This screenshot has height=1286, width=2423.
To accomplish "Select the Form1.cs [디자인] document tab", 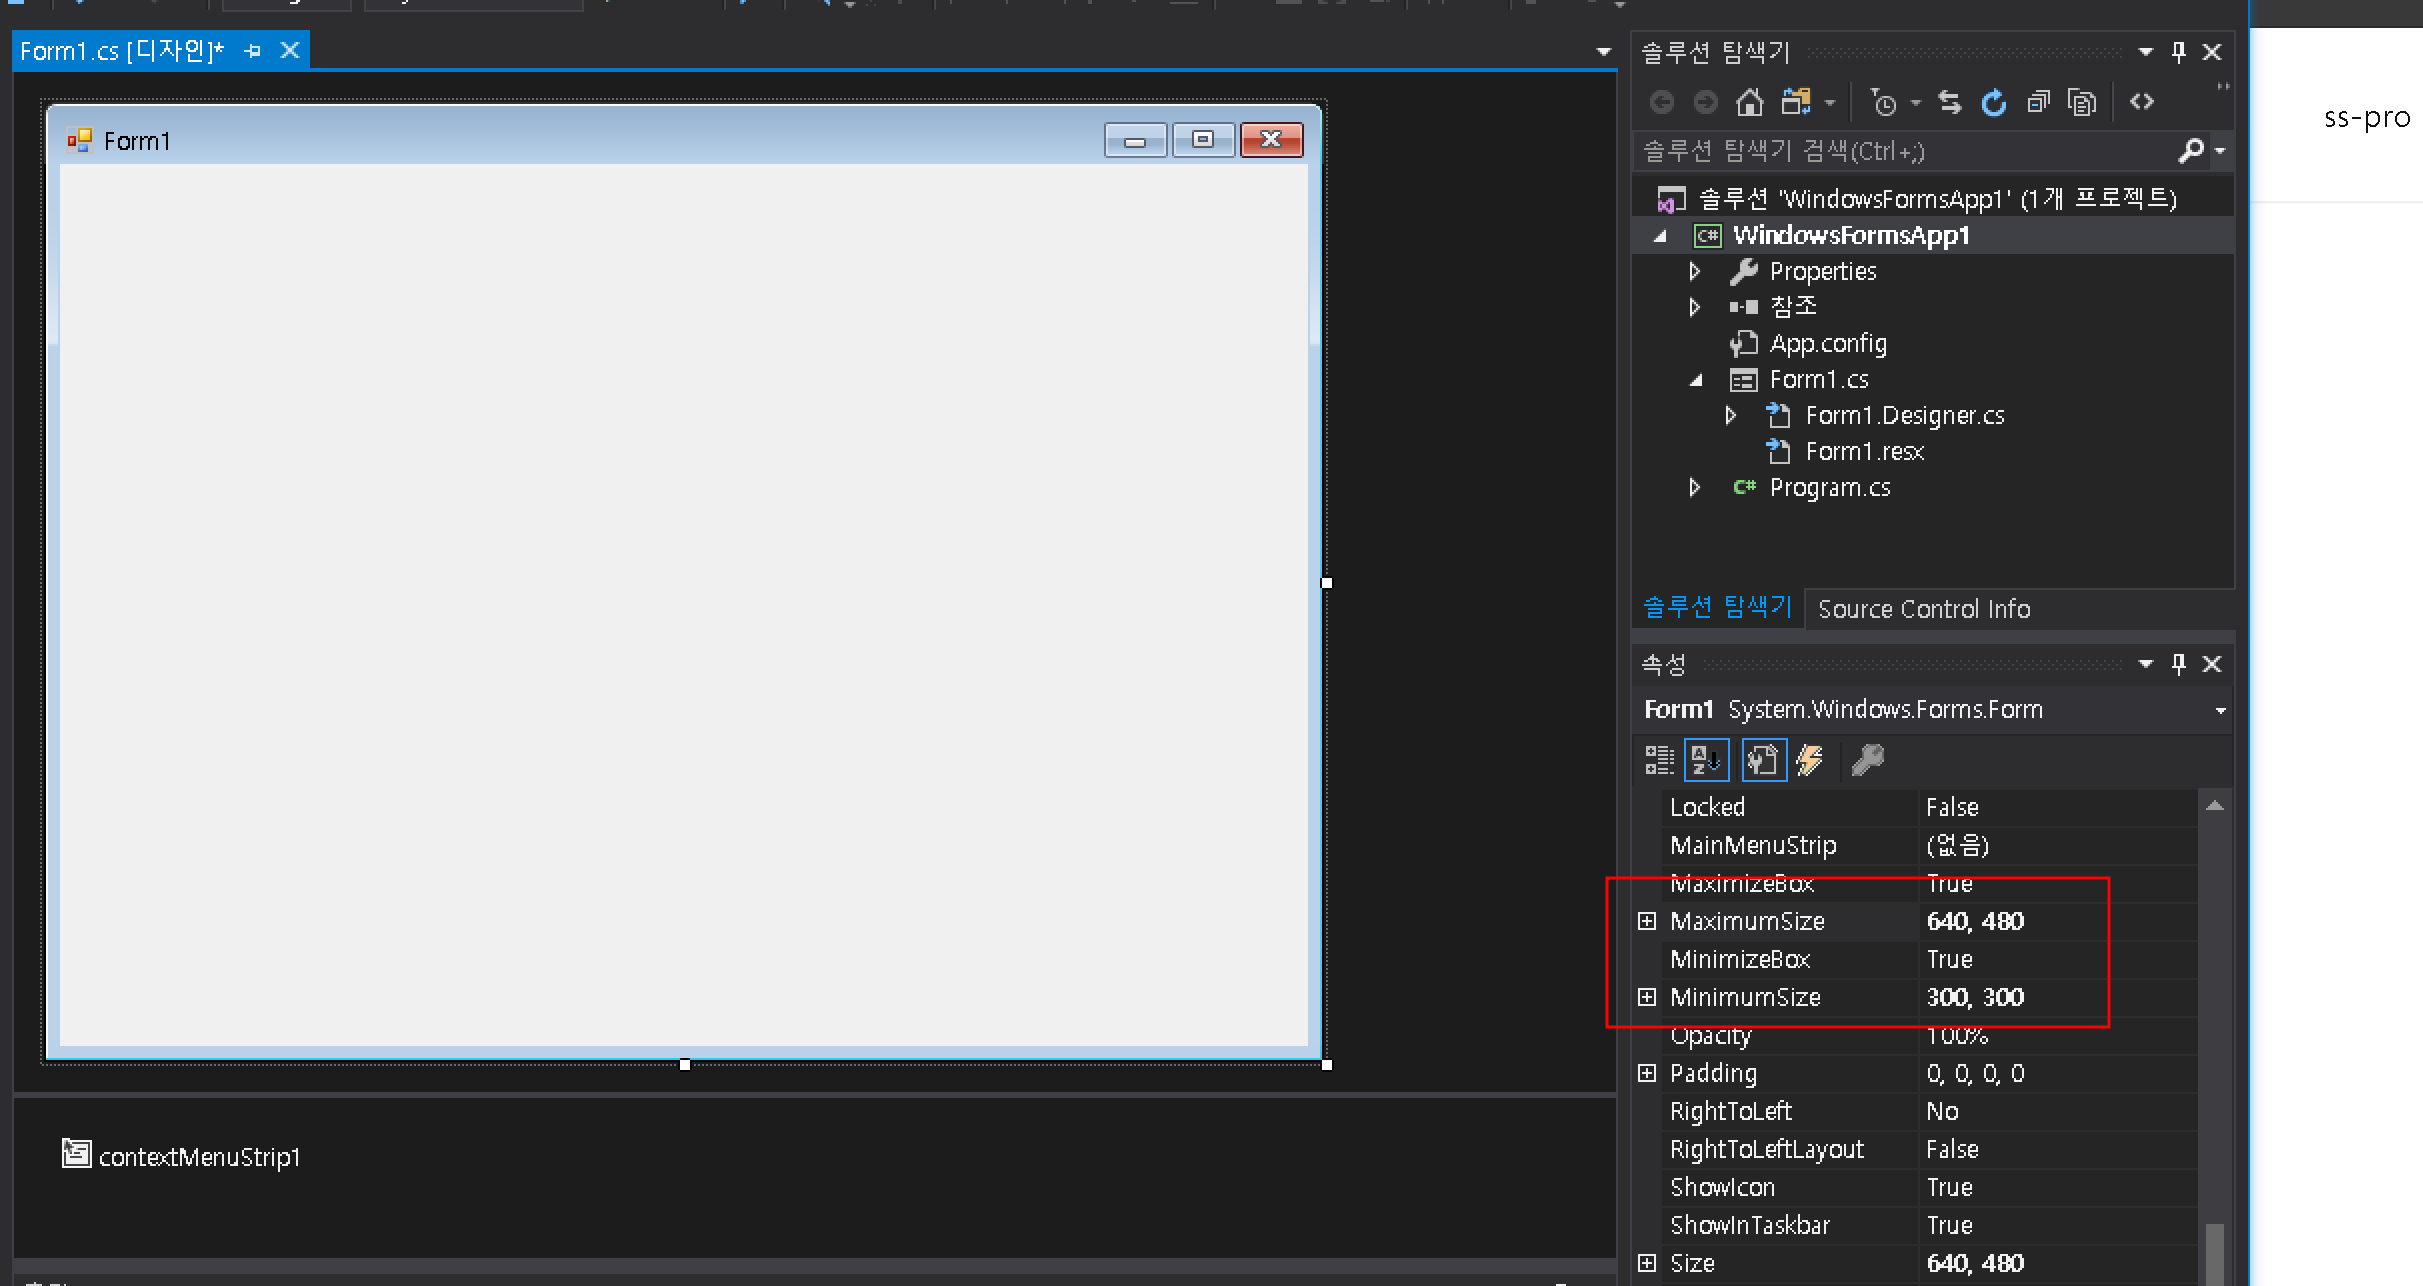I will pos(121,51).
